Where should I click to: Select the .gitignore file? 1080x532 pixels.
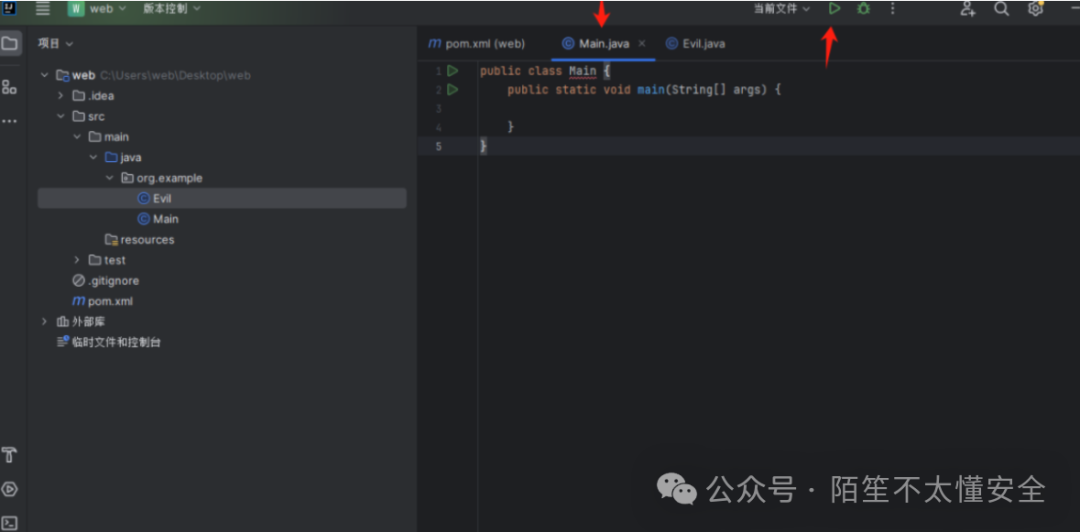222,281
